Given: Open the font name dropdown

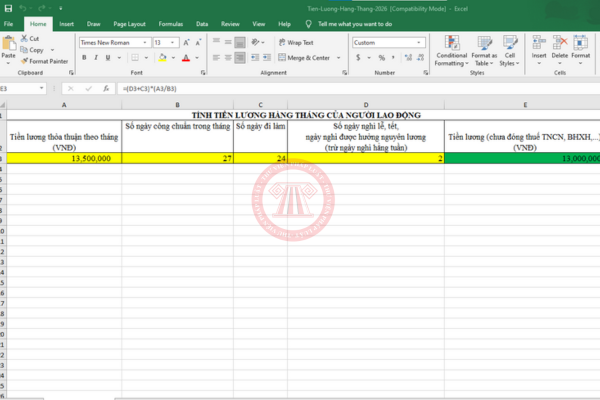Looking at the screenshot, I should tap(145, 42).
